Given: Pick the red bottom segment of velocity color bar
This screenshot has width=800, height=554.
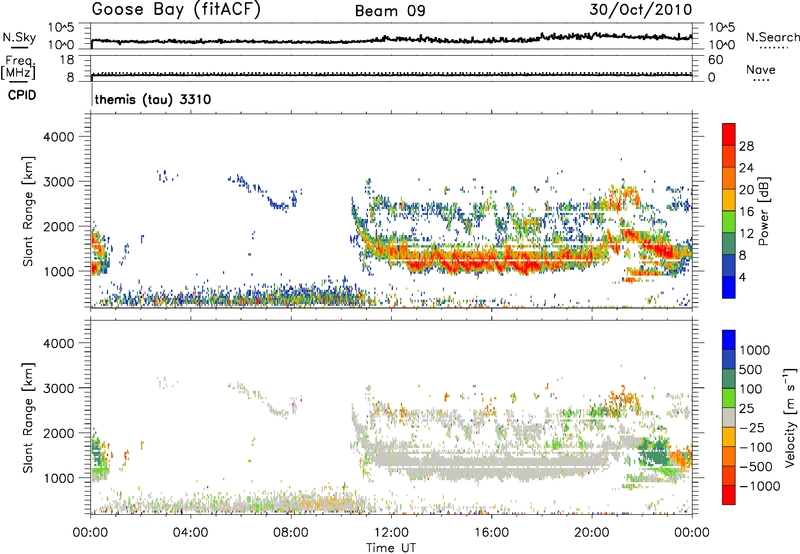Looking at the screenshot, I should click(729, 495).
